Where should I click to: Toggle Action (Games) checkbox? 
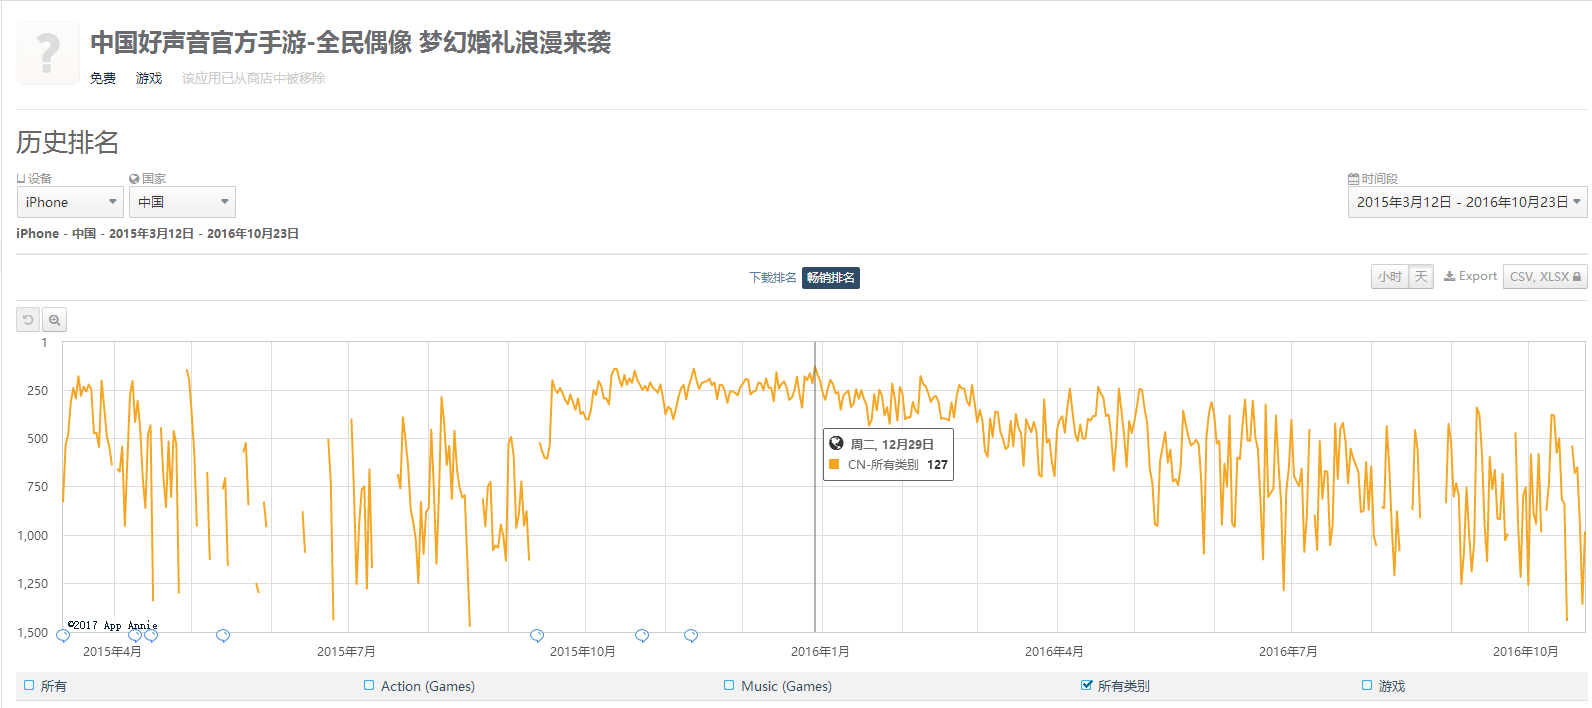(x=369, y=686)
